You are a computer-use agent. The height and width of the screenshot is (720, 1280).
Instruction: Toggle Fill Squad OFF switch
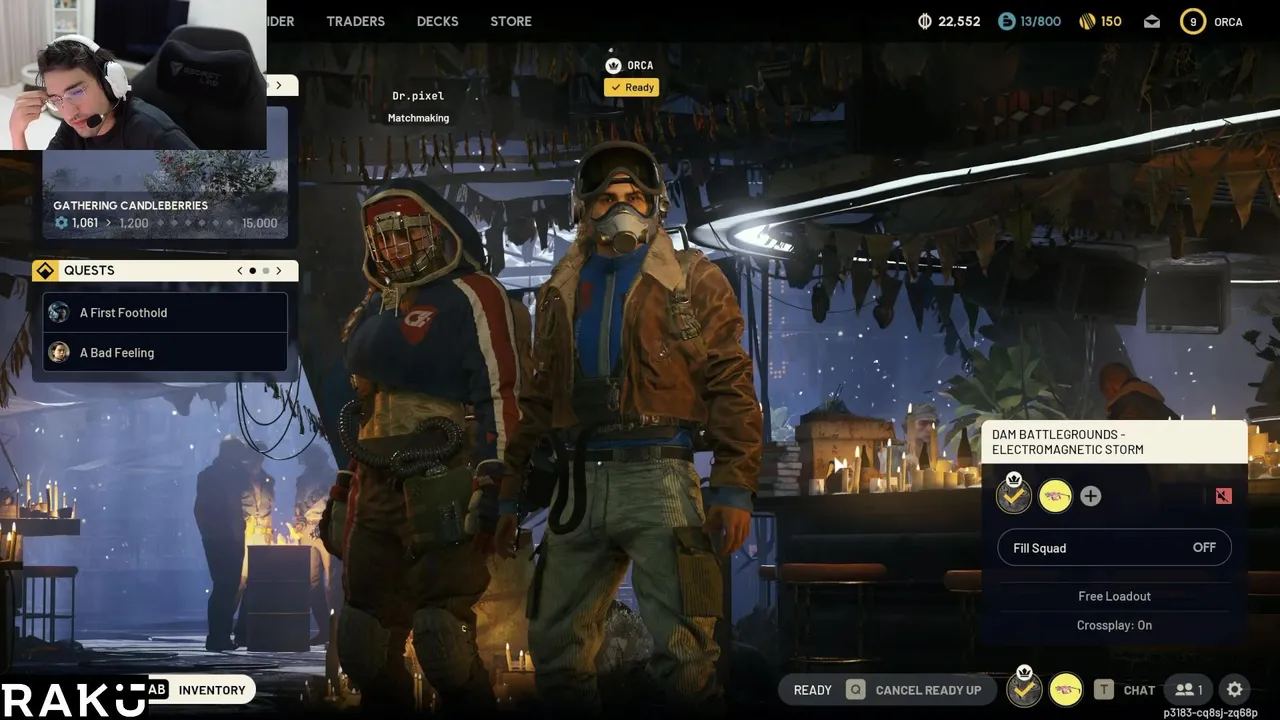tap(1114, 548)
